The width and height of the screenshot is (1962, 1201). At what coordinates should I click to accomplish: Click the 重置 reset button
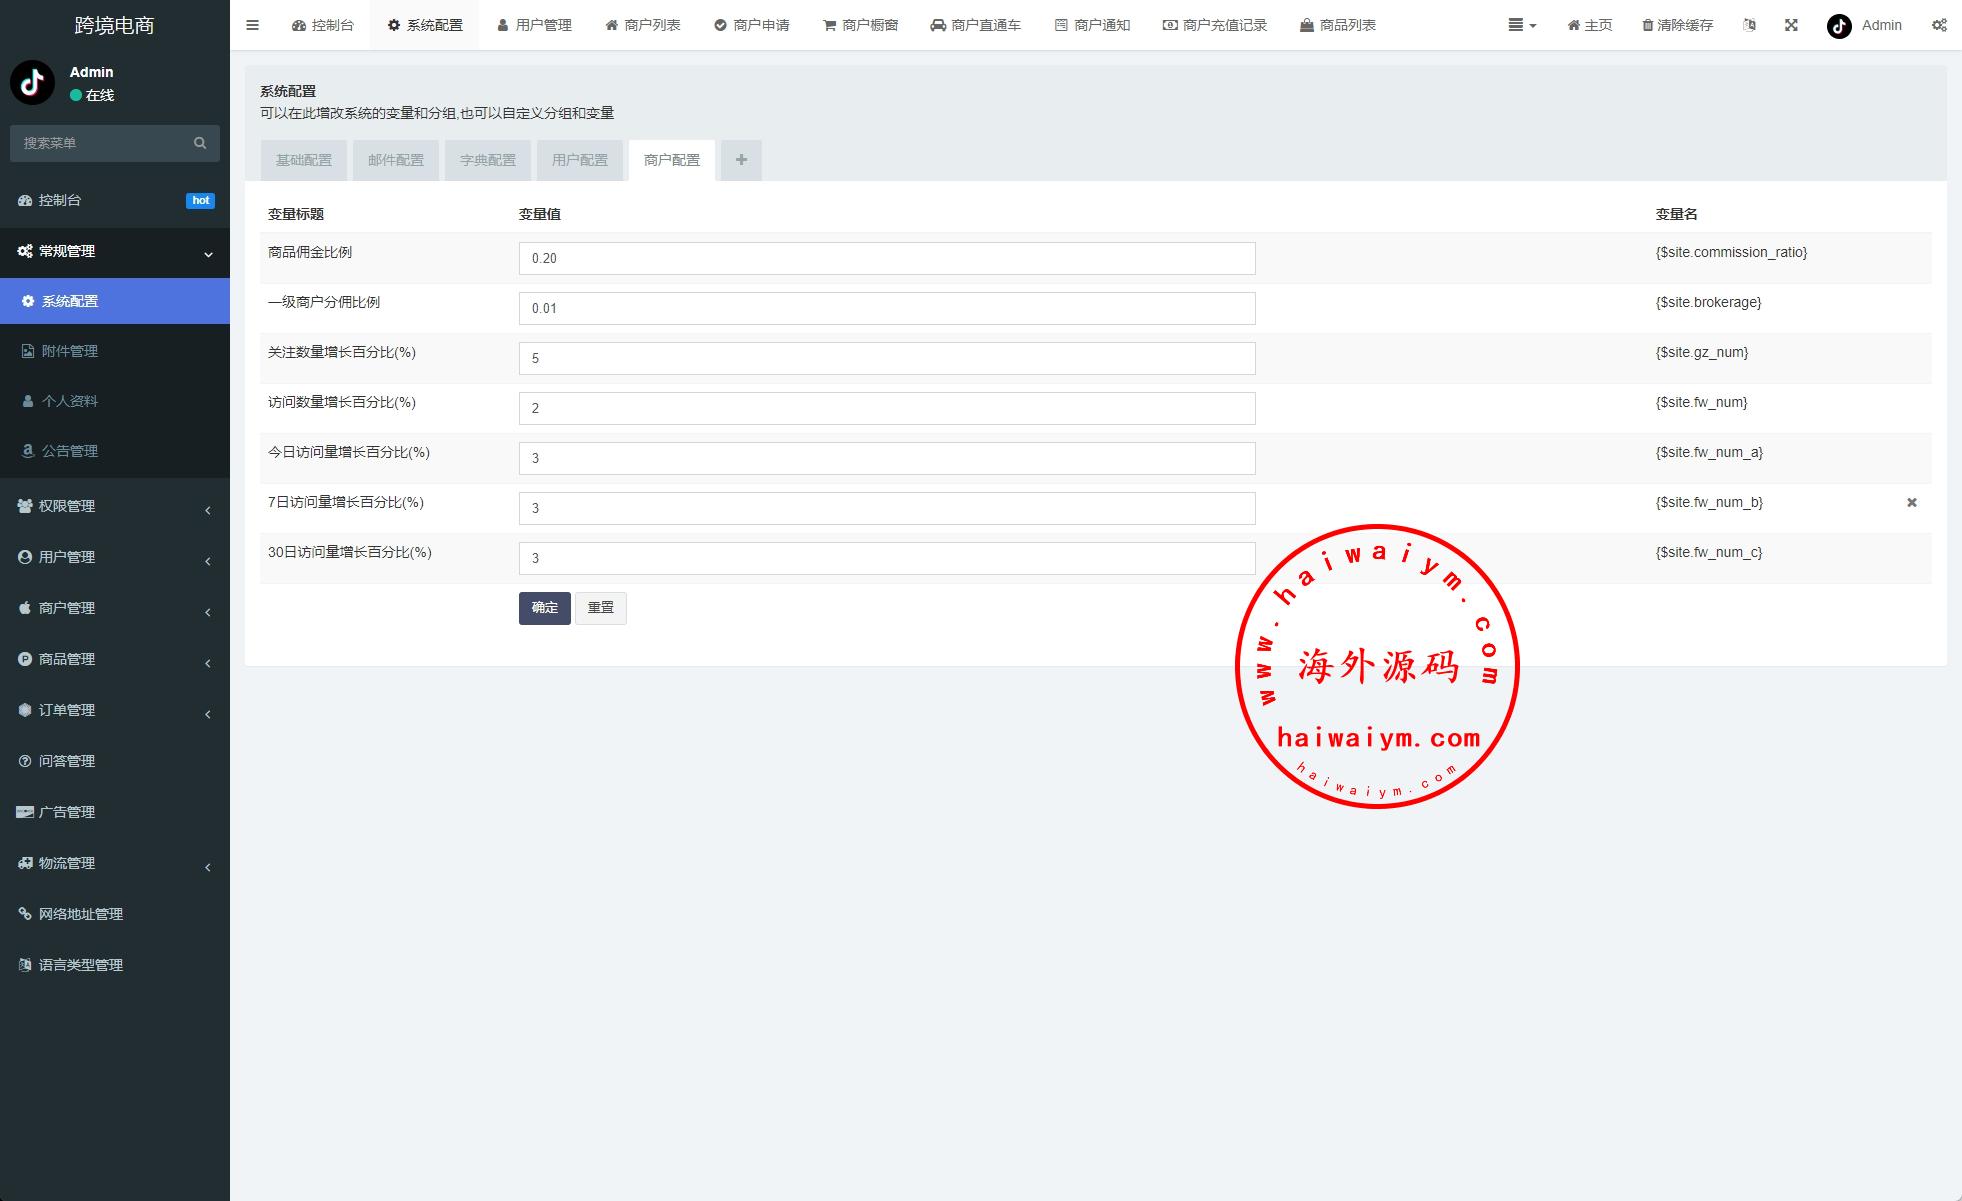tap(600, 608)
